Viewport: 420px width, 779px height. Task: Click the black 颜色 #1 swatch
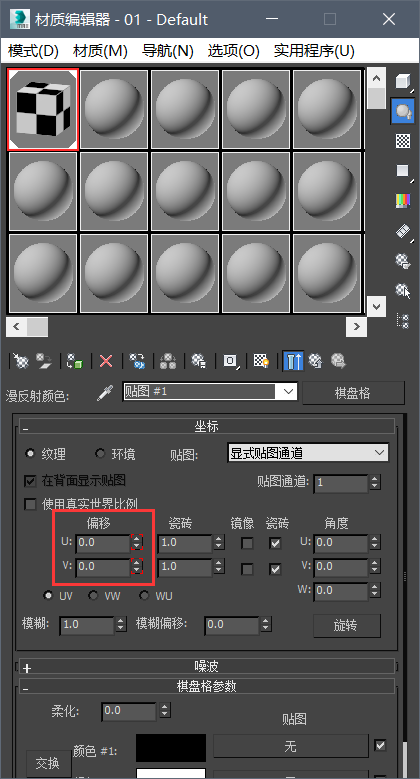point(171,748)
